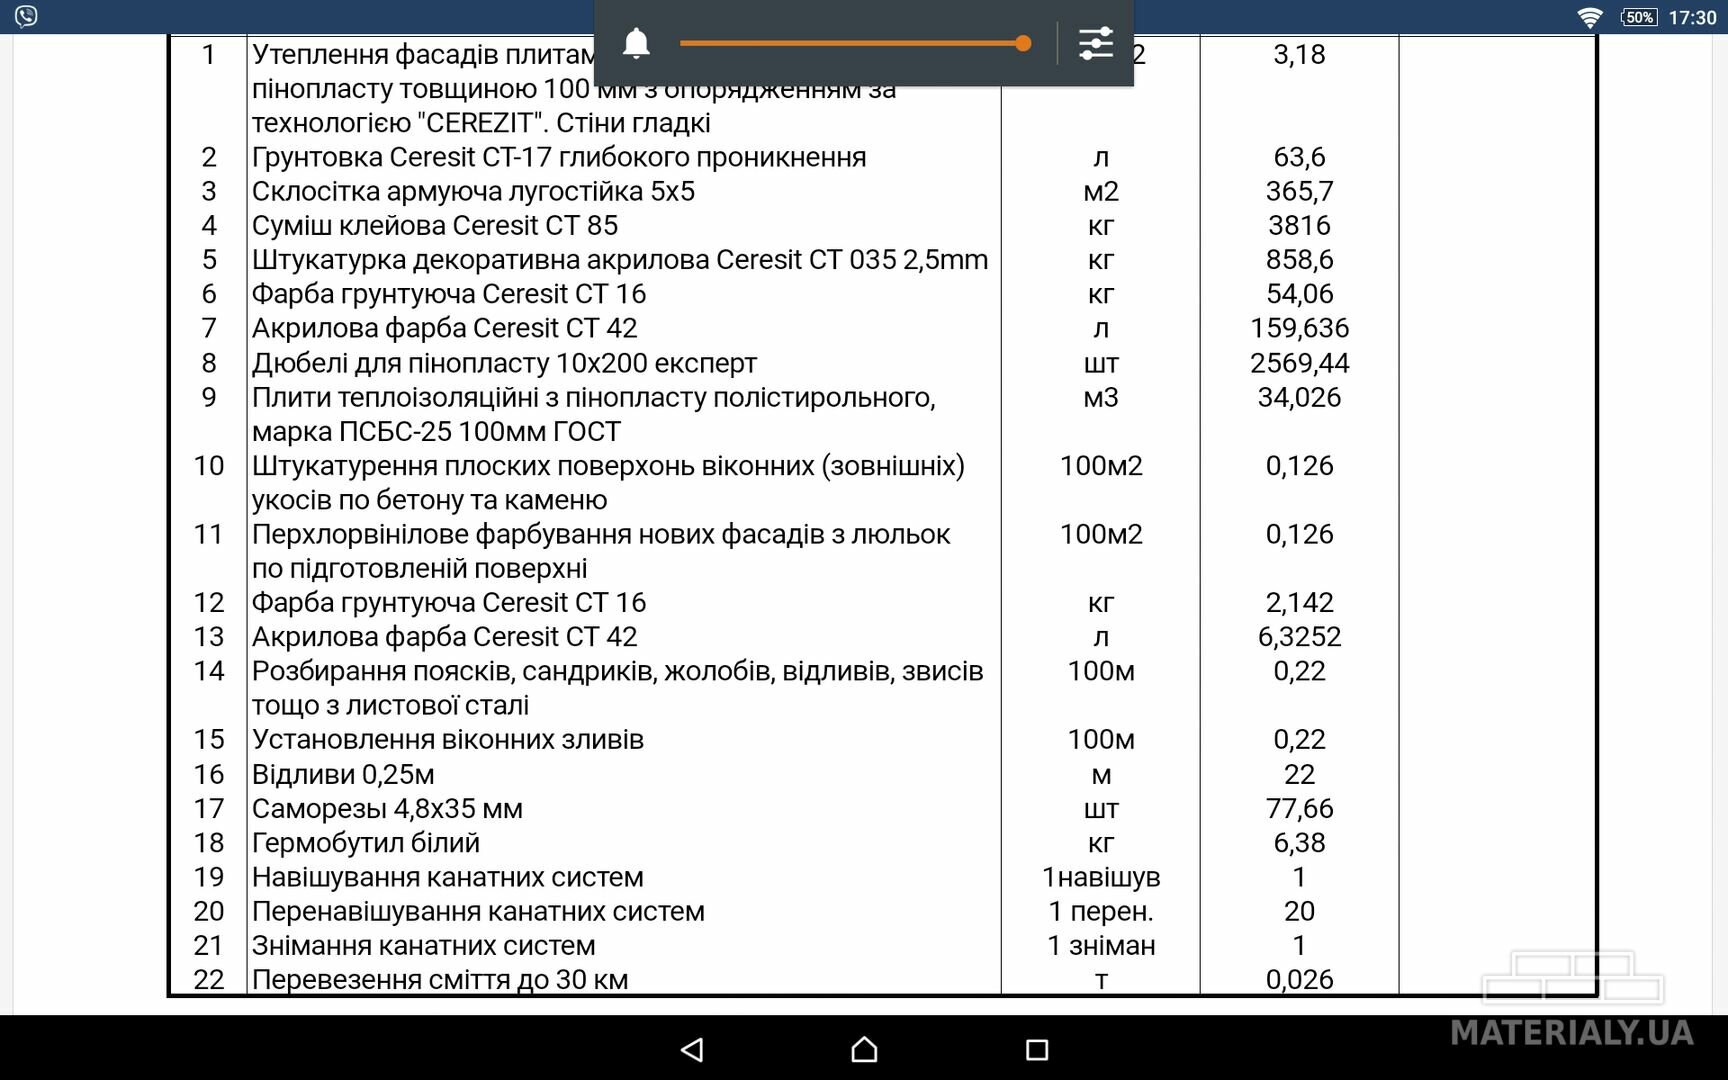Tap unit cell '1навішув'
Viewport: 1728px width, 1080px height.
1101,877
